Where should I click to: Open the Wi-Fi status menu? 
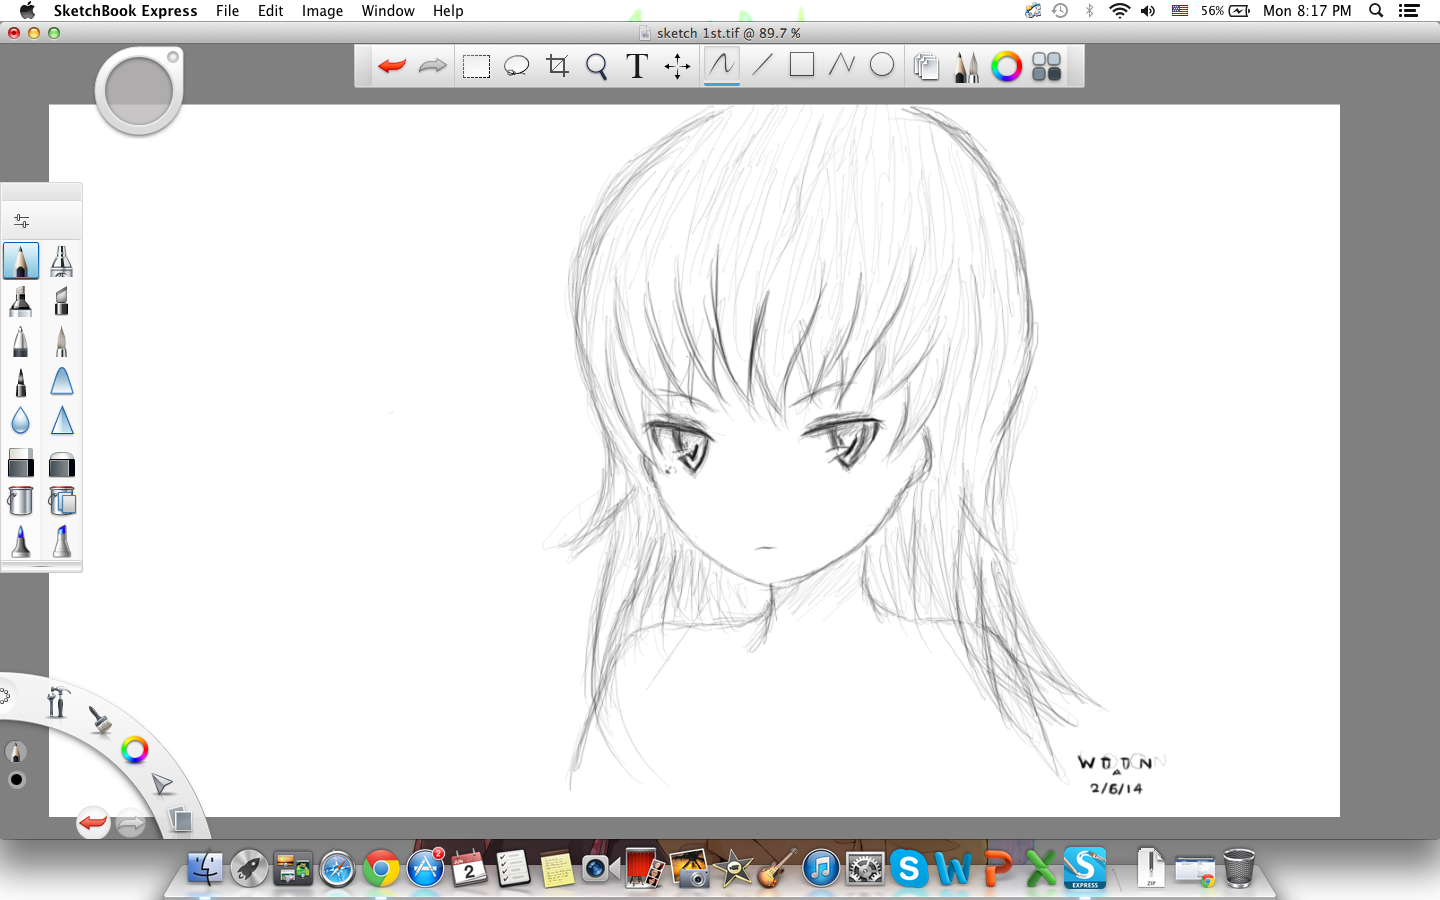(1119, 11)
